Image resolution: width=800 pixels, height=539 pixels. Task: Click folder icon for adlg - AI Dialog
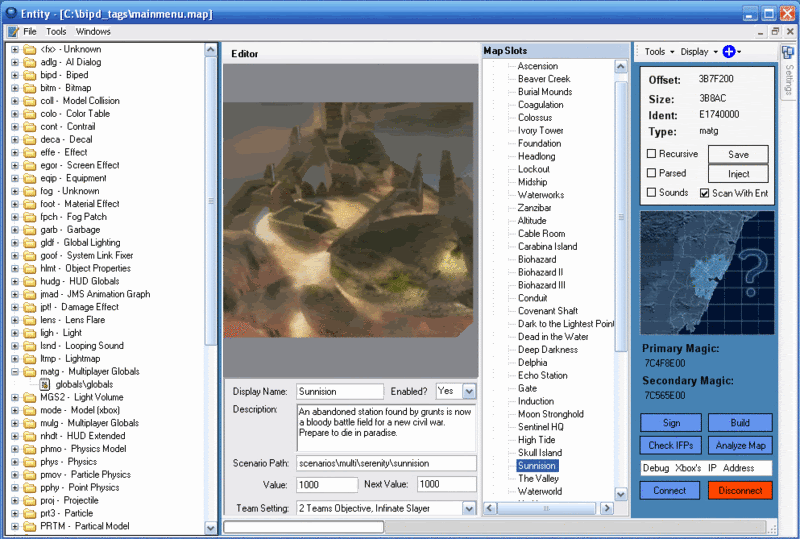point(30,62)
